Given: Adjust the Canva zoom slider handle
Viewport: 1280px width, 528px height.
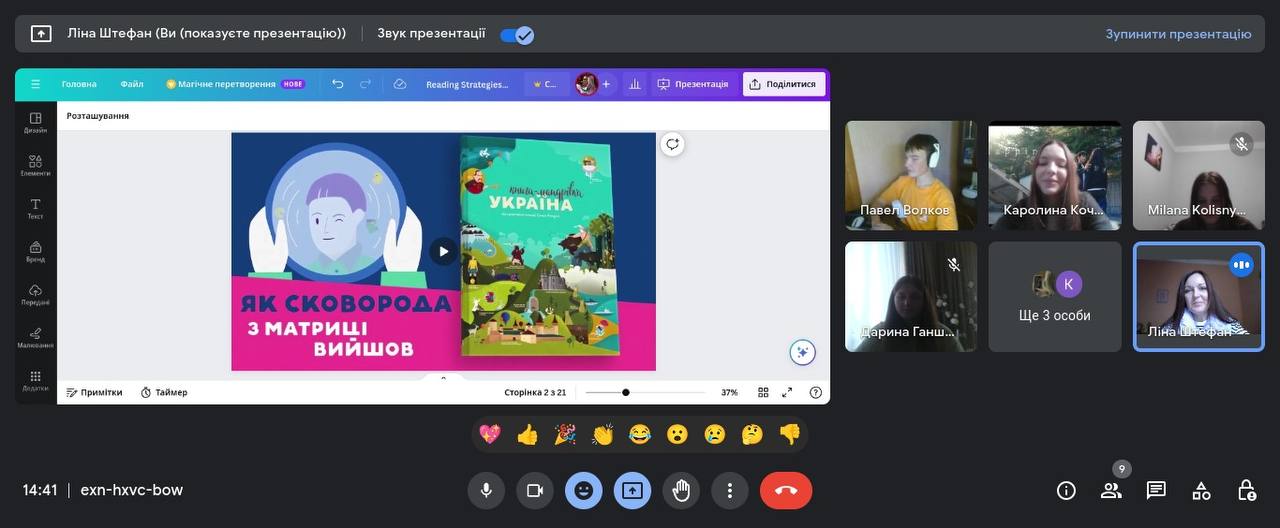Looking at the screenshot, I should coord(626,392).
